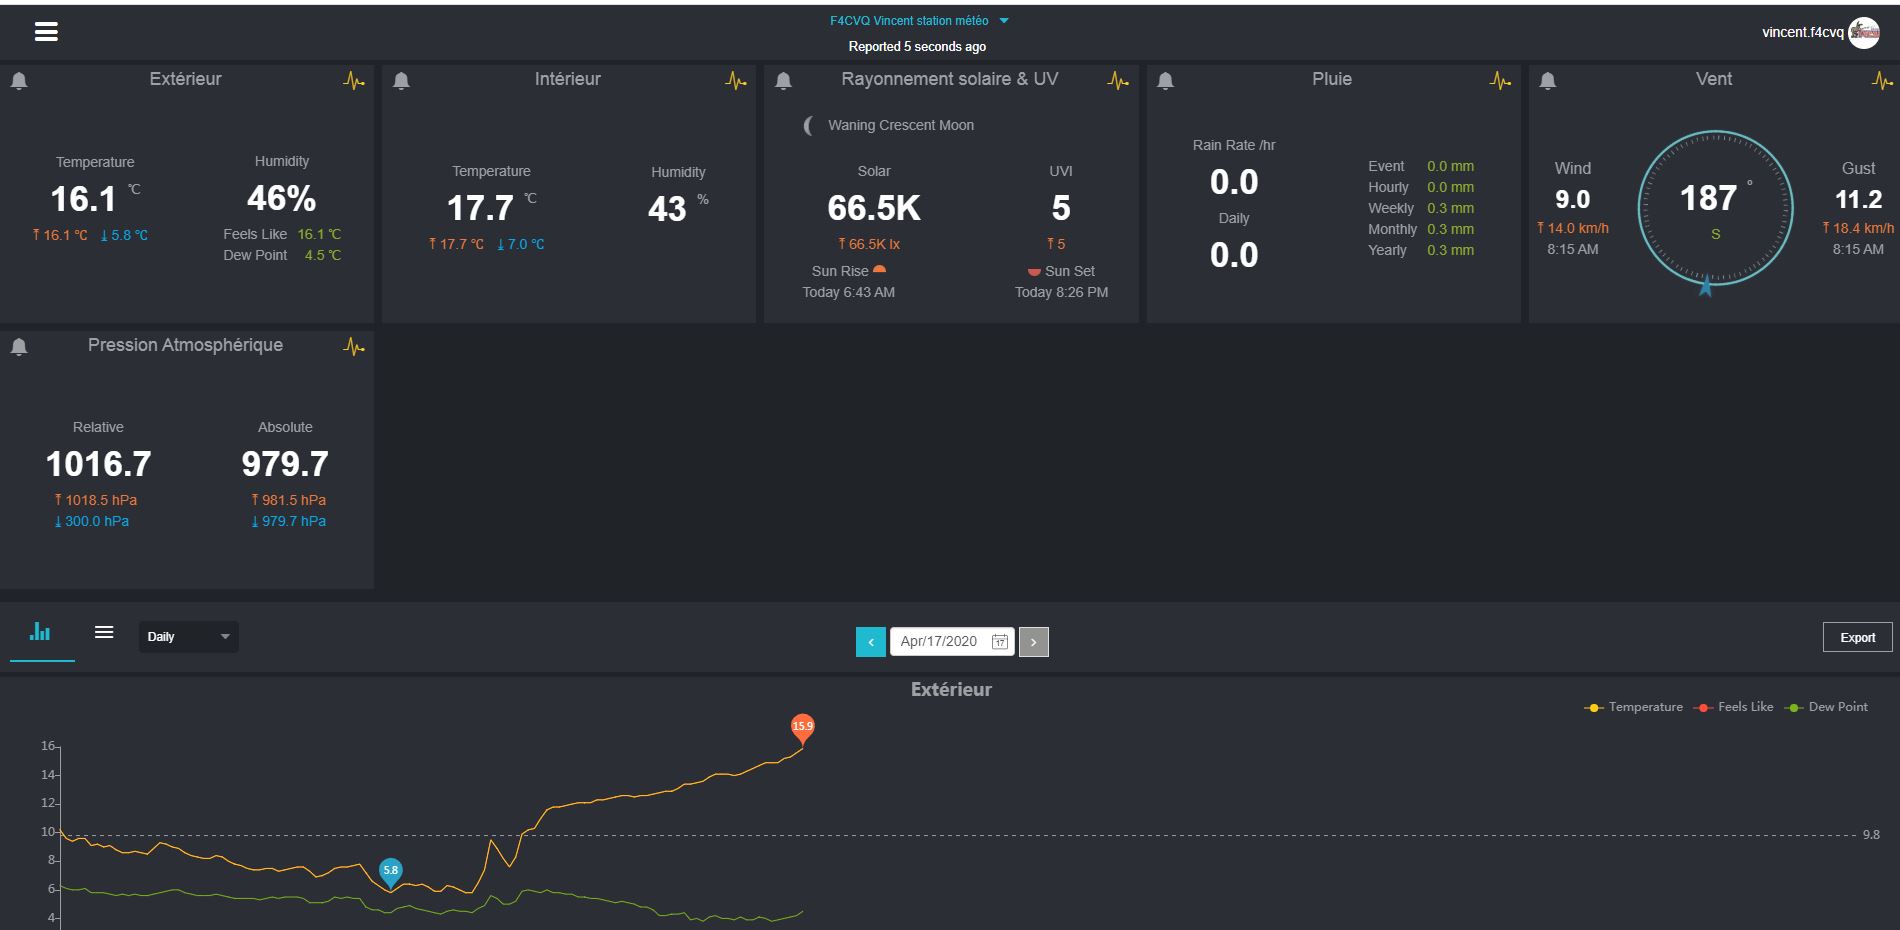1900x930 pixels.
Task: Click the Extérieur alert bell icon
Action: click(x=19, y=81)
